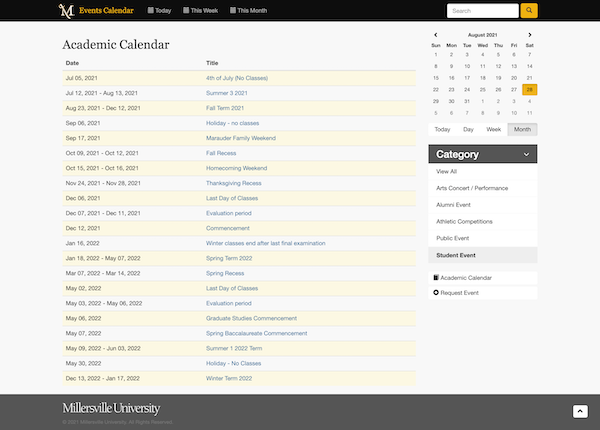Click the Title column header
This screenshot has width=600, height=430.
212,63
